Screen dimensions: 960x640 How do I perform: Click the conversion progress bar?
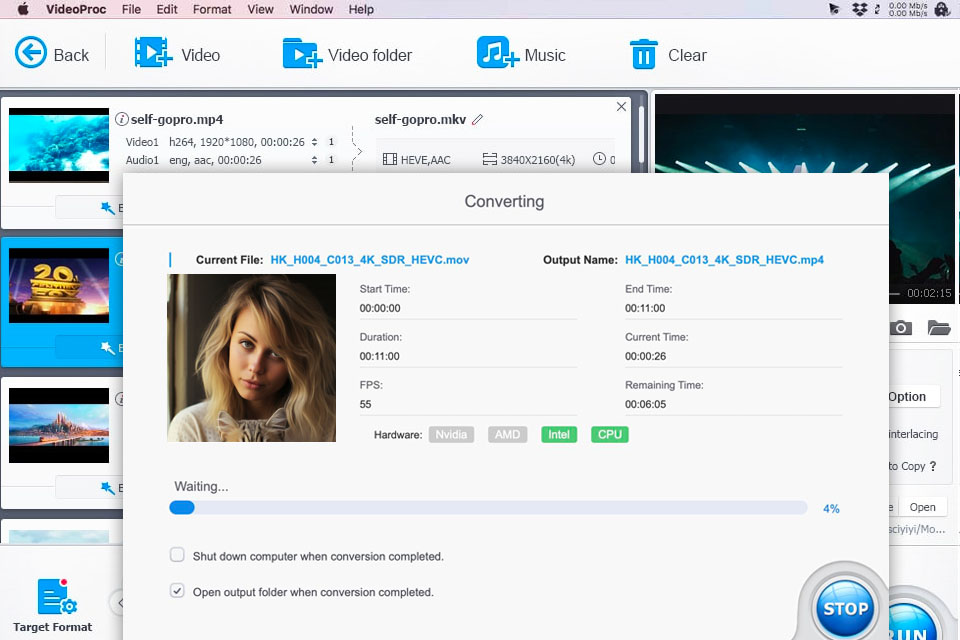coord(488,508)
